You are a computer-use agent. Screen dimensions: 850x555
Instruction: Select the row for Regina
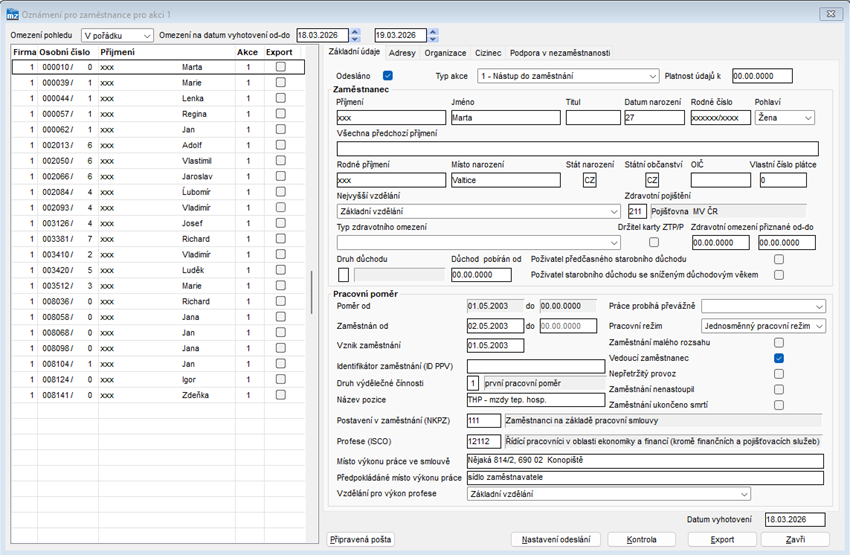tap(158, 114)
